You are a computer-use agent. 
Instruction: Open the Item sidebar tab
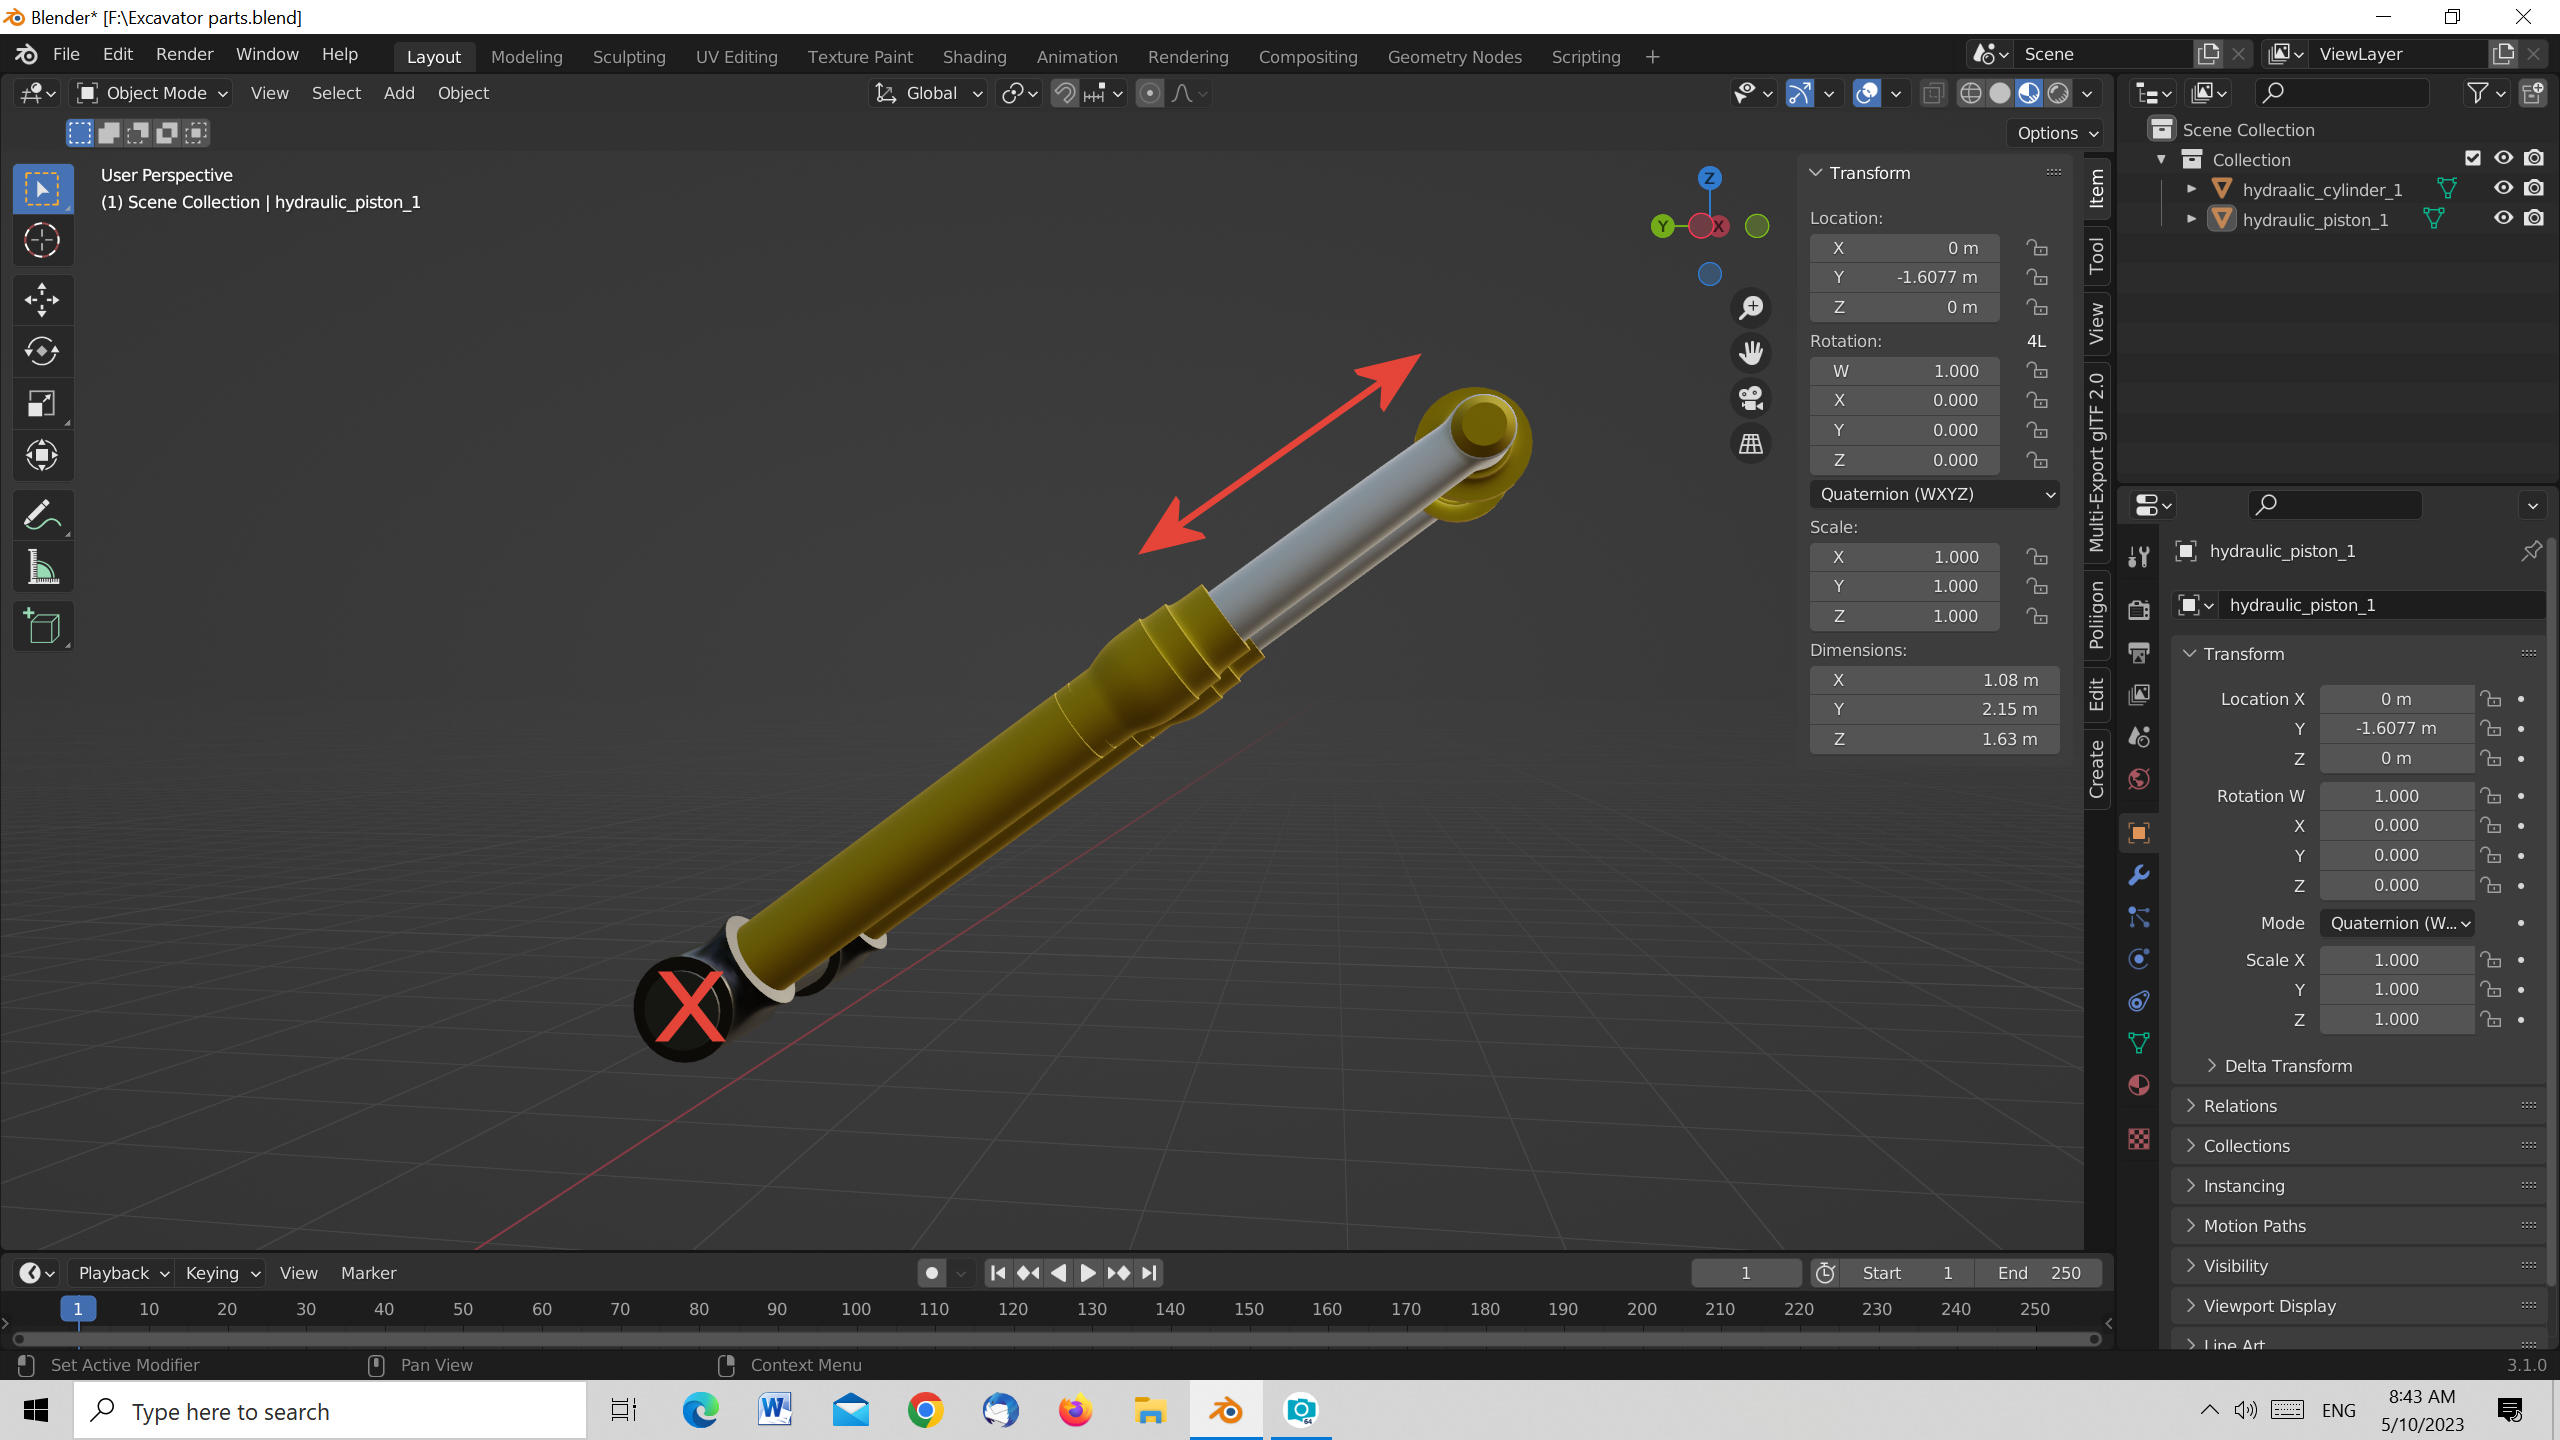point(2097,187)
